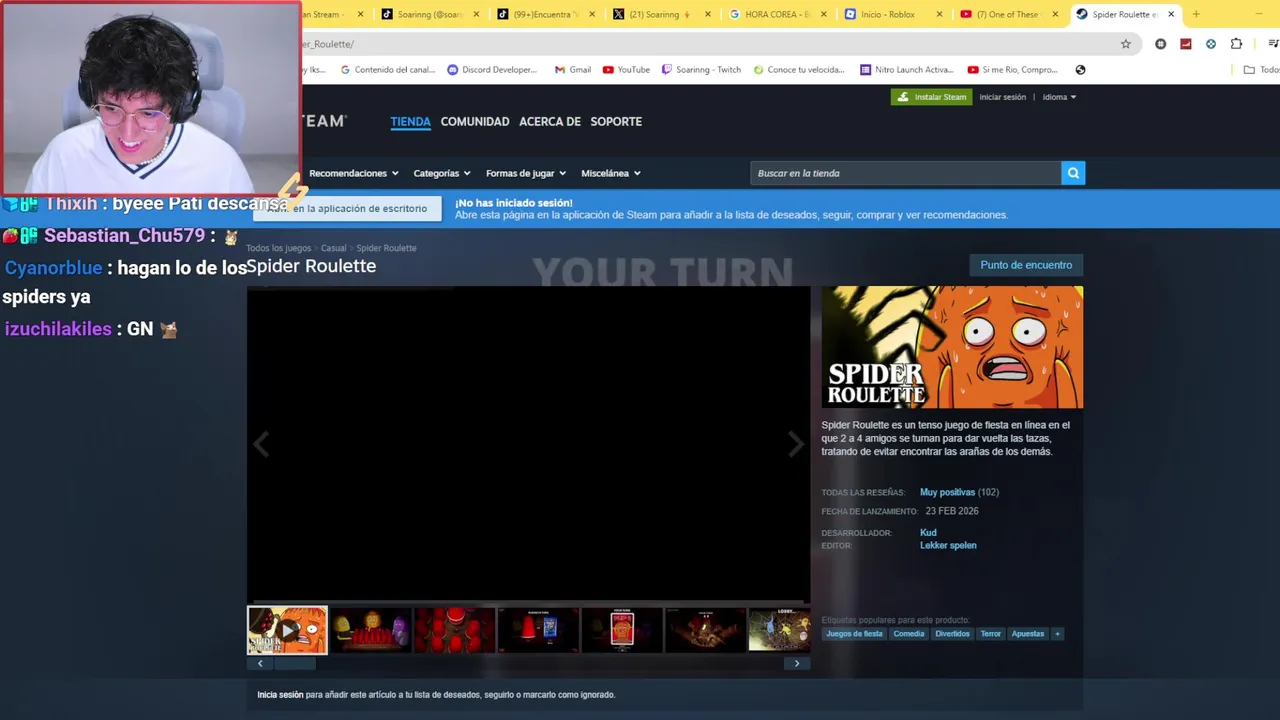Image resolution: width=1280 pixels, height=720 pixels.
Task: Click the Gmail bookmark icon
Action: click(x=560, y=70)
